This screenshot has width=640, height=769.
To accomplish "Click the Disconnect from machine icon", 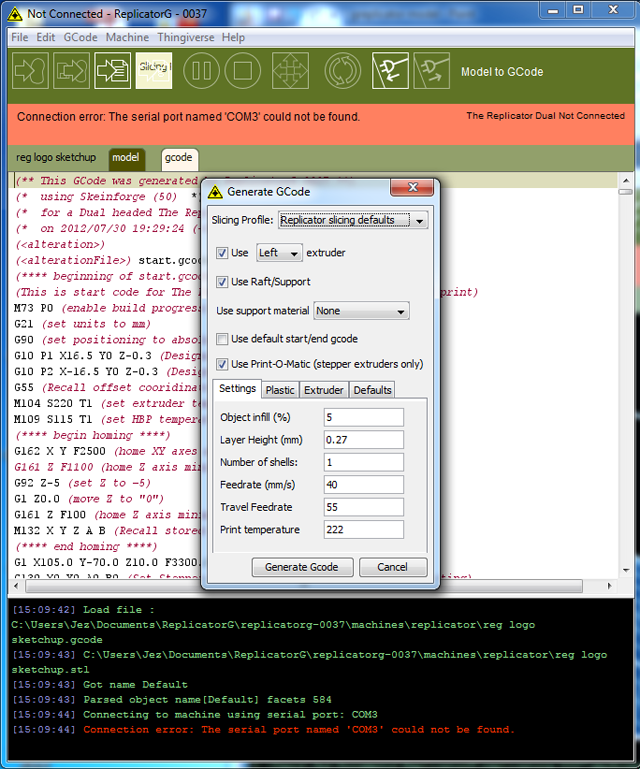I will coord(432,71).
